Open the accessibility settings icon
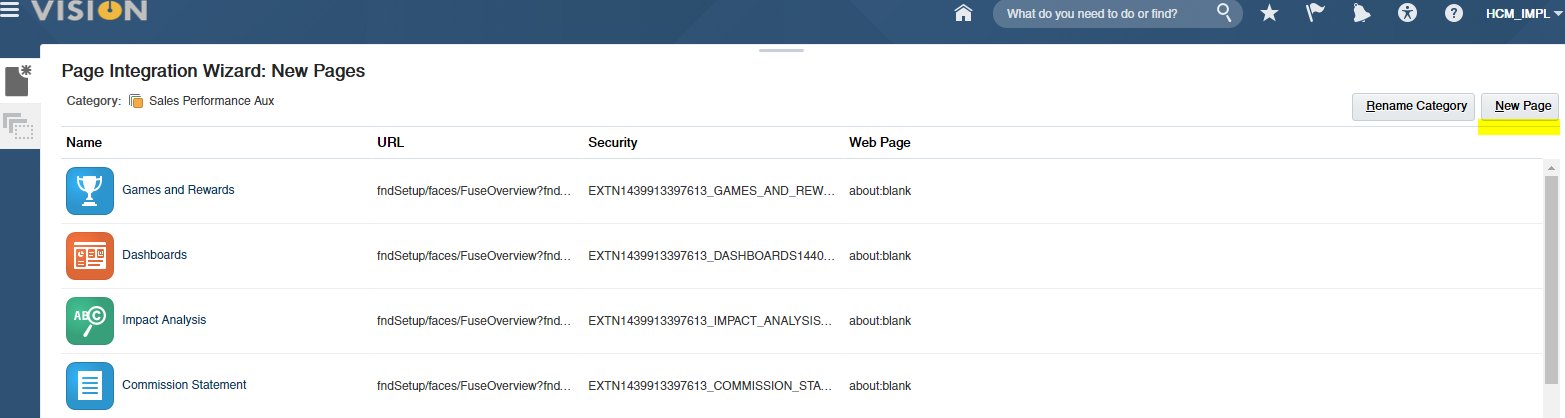Screen dimensions: 1565x418 point(1408,13)
